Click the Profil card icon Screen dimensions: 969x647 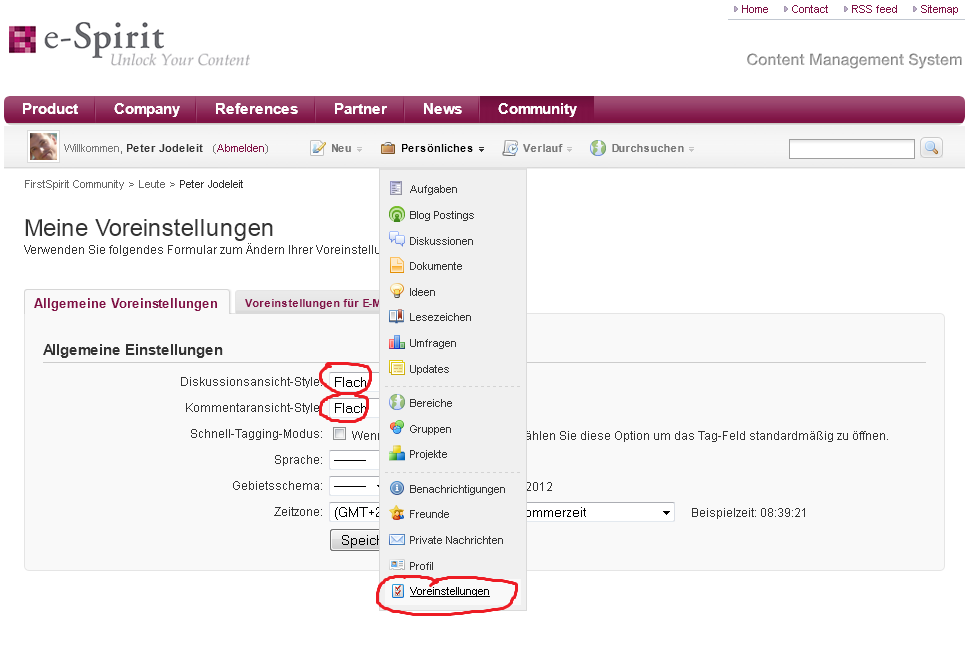tap(396, 565)
